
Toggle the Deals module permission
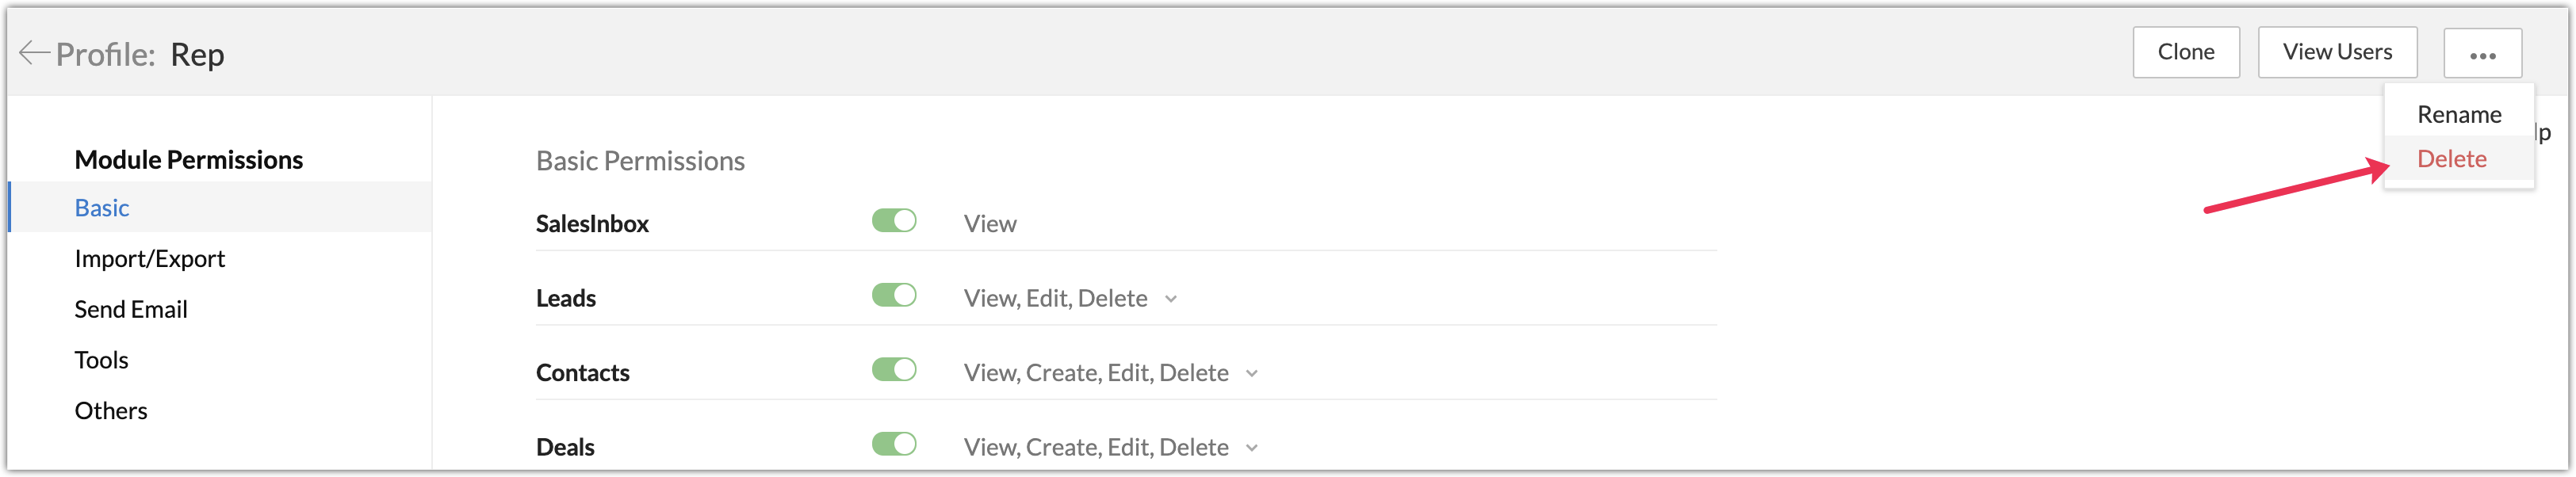pyautogui.click(x=893, y=444)
